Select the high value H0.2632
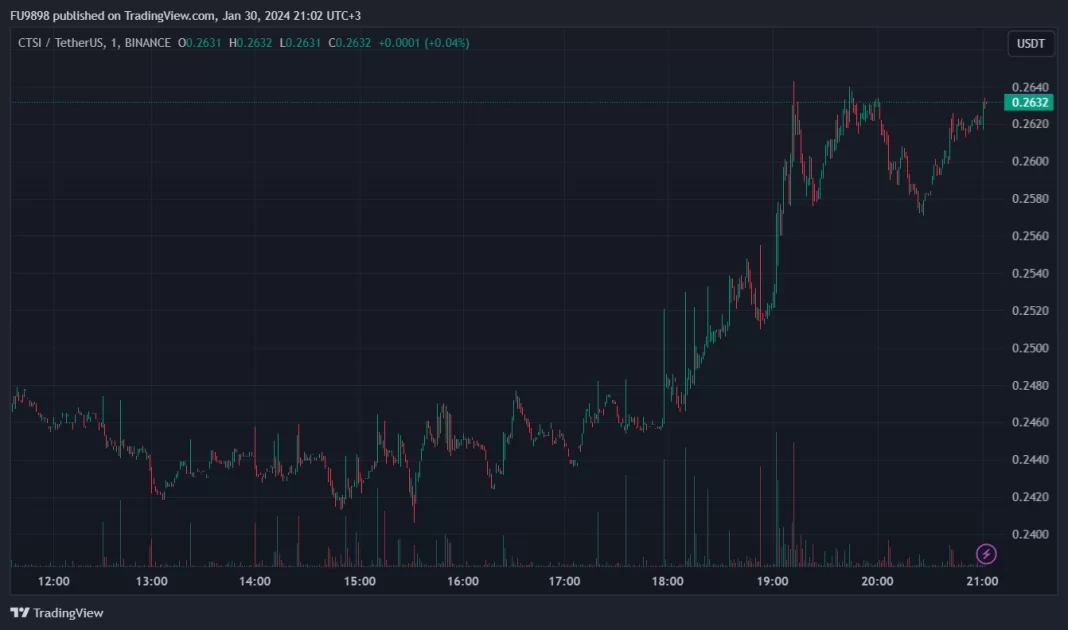The image size is (1068, 630). tap(253, 43)
